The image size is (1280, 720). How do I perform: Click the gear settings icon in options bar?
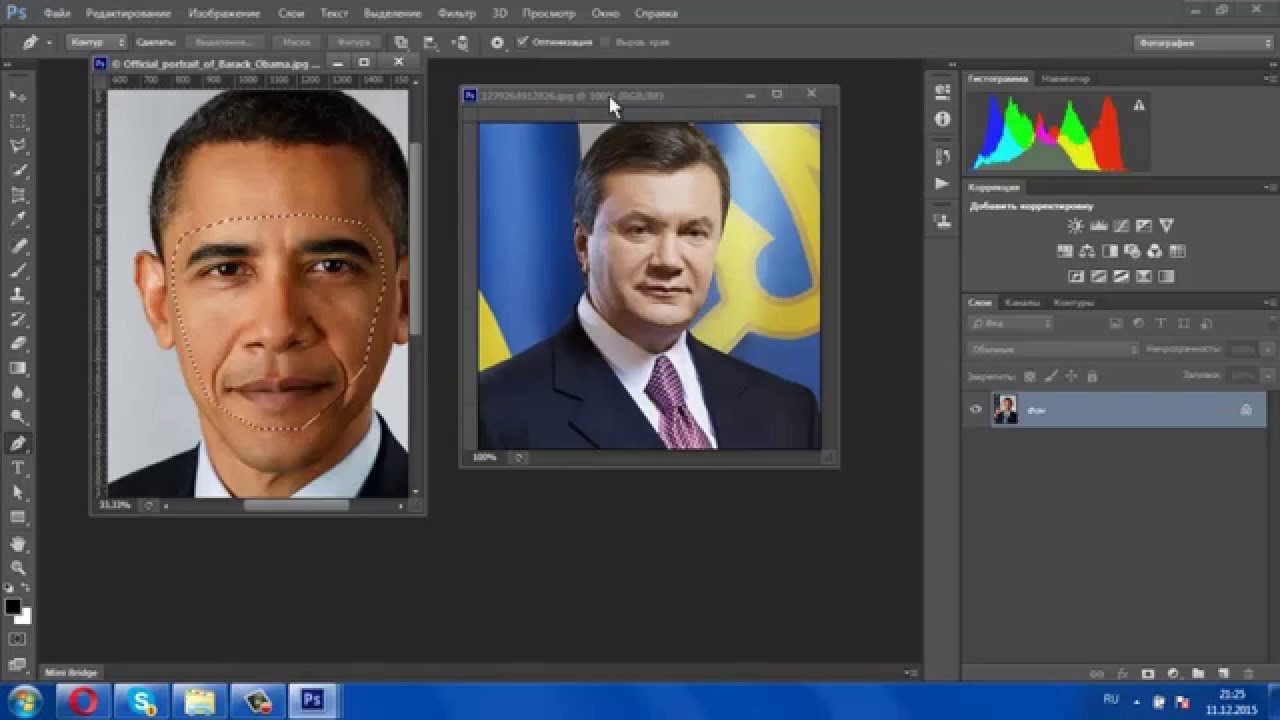tap(498, 43)
